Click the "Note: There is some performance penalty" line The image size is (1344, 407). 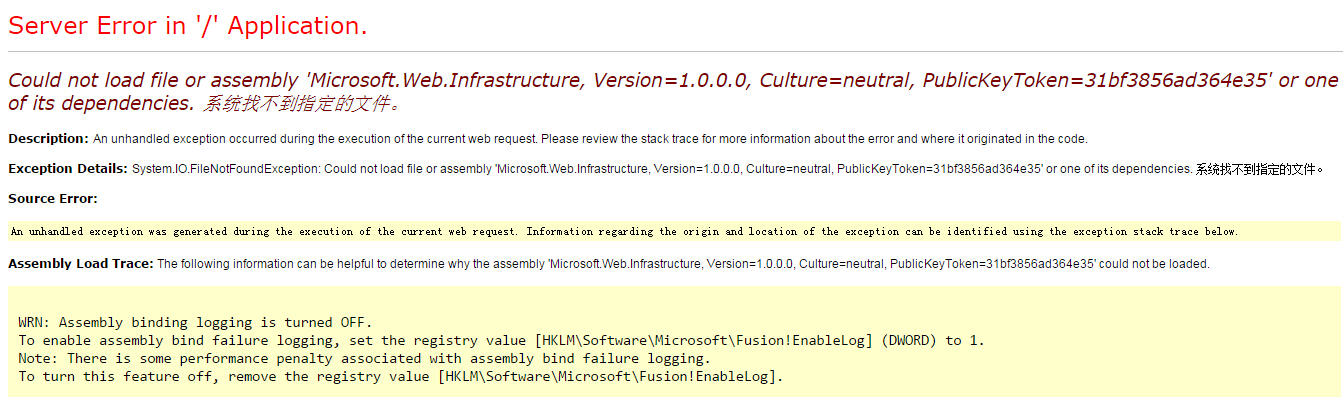pyautogui.click(x=364, y=358)
